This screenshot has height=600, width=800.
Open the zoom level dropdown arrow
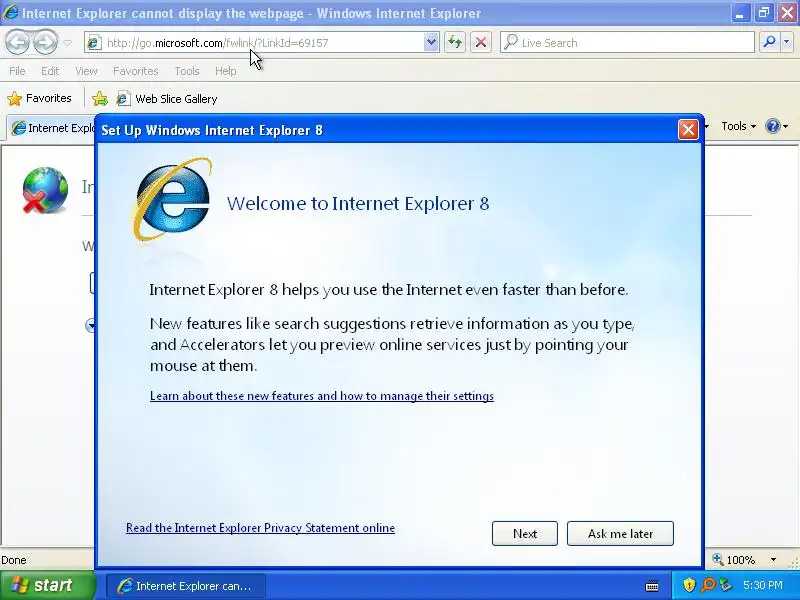[x=773, y=560]
